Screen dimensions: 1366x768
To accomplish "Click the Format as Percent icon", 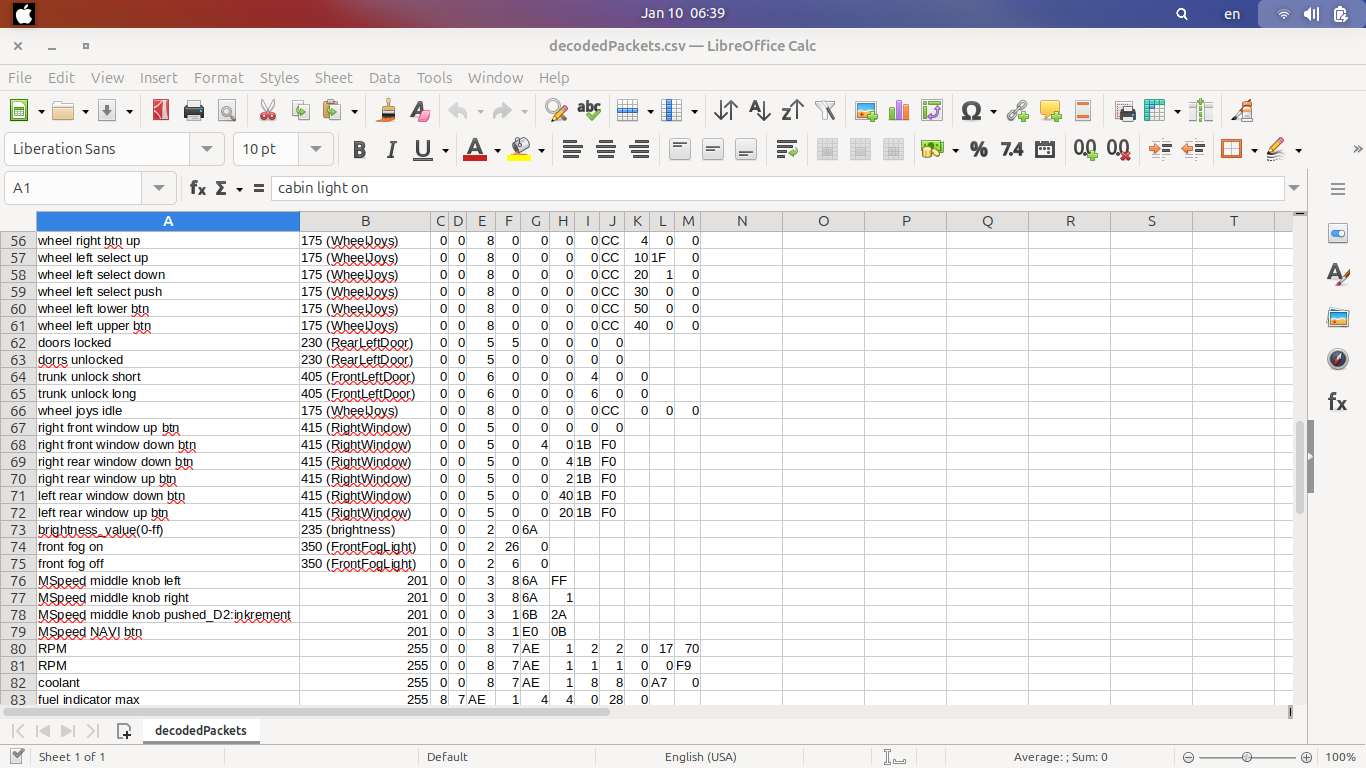I will pos(978,150).
